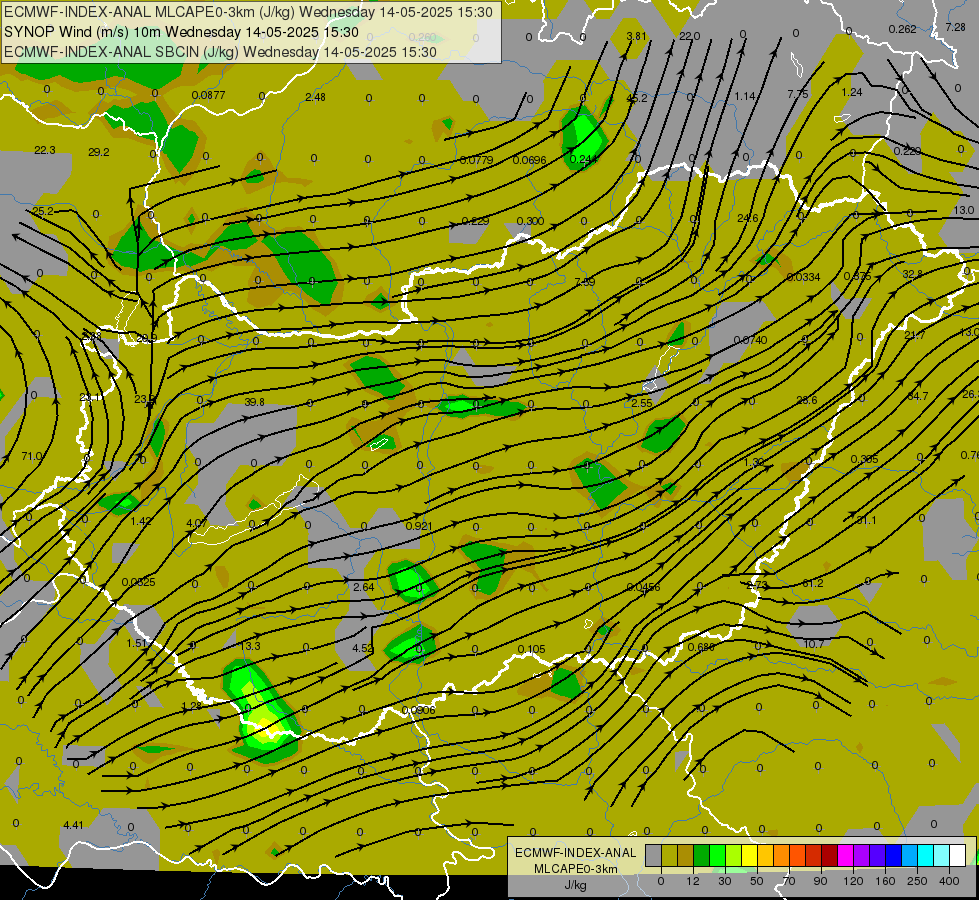979x900 pixels.
Task: Click the map value 7.59
Action: click(584, 282)
